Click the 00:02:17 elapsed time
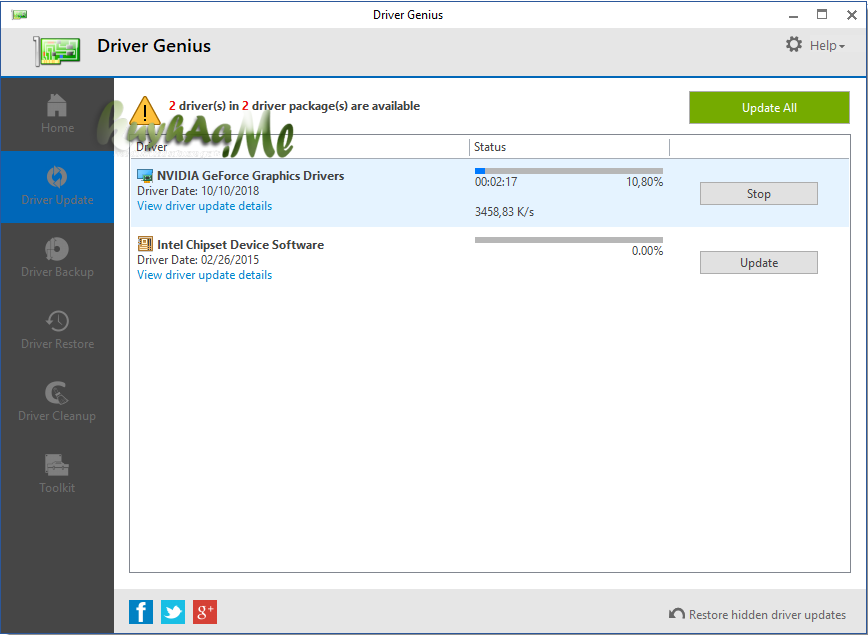Screen dimensions: 868x635 coord(495,182)
